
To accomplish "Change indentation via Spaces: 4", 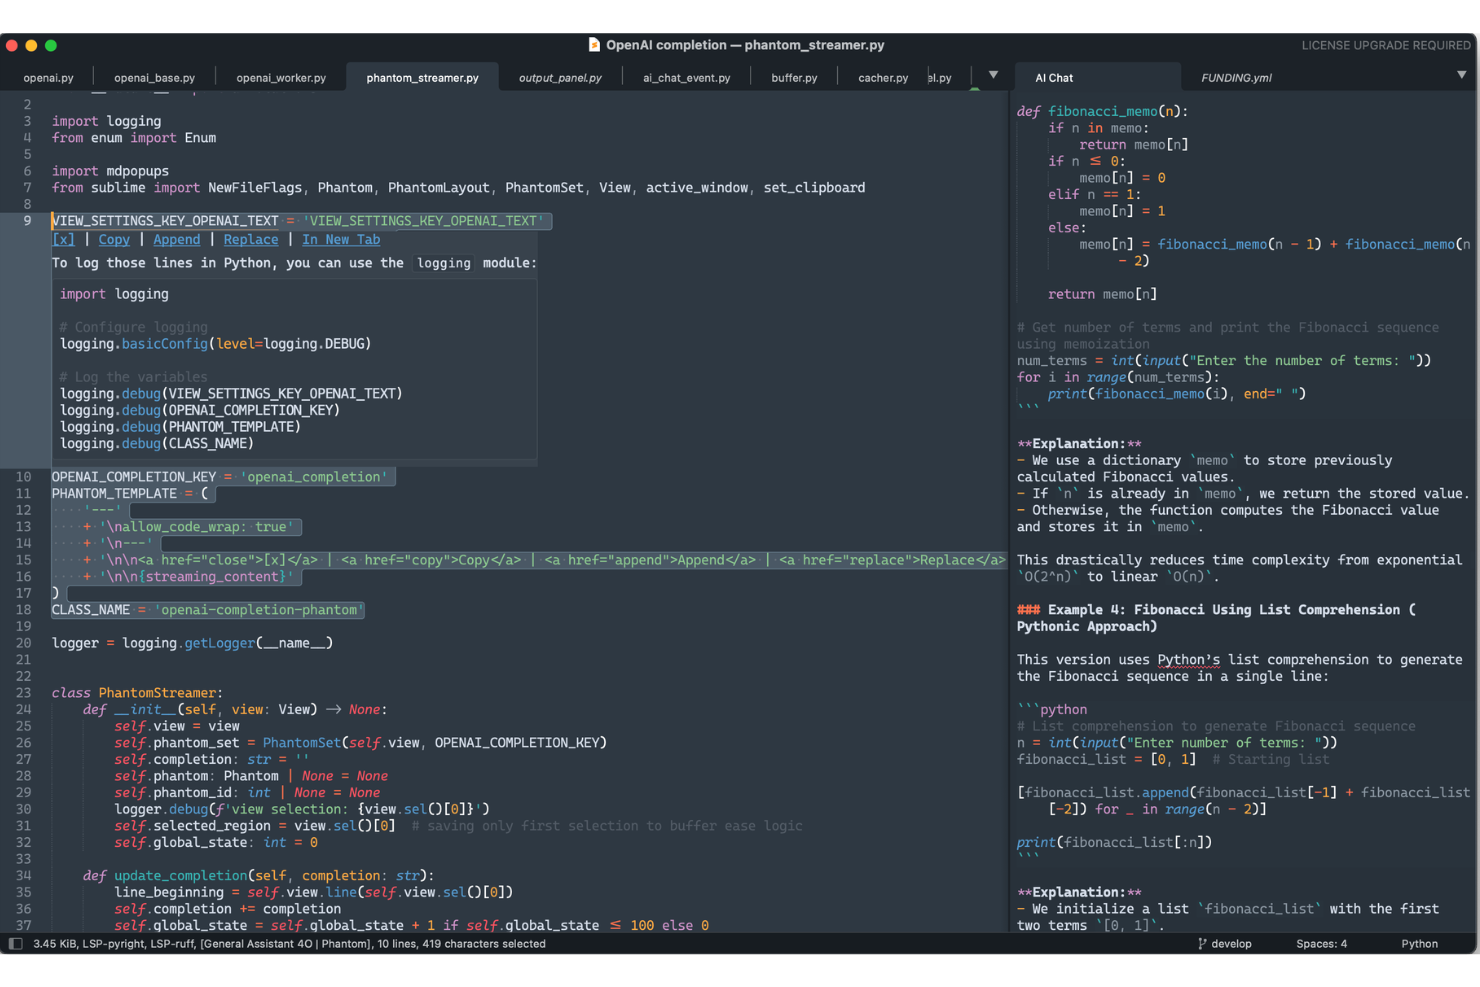I will coord(1321,943).
